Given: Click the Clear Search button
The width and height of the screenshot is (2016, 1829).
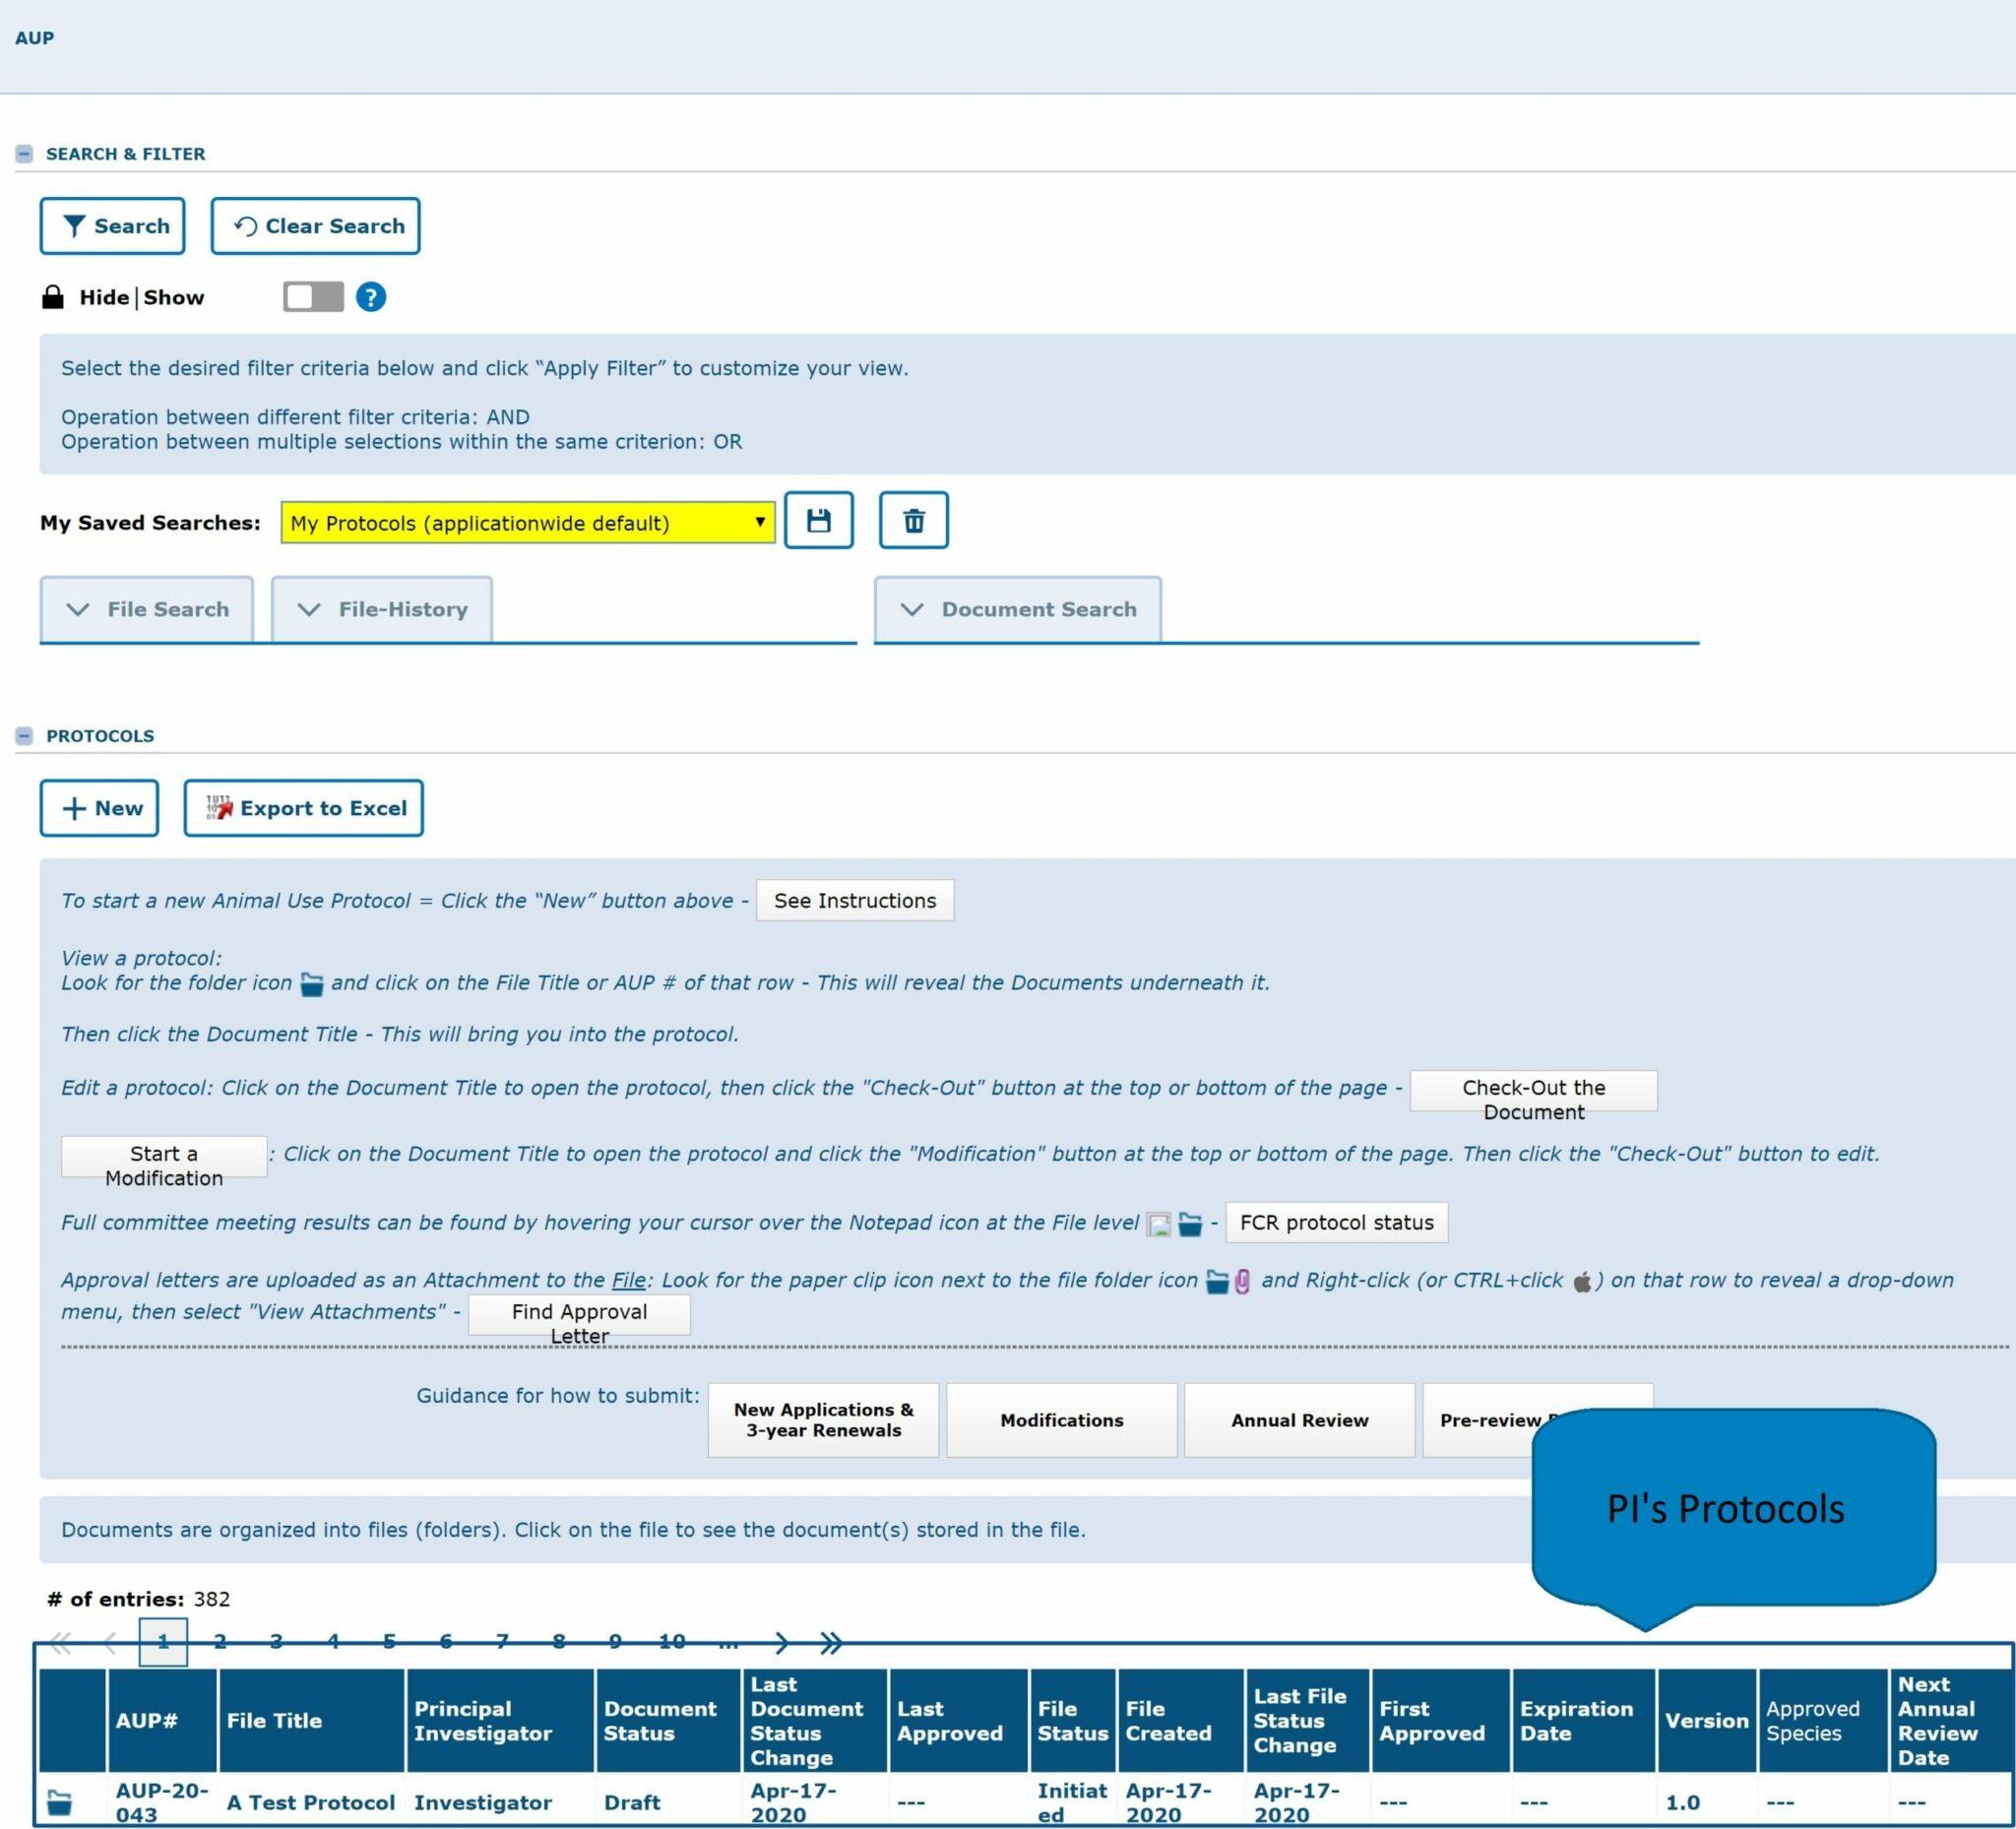Looking at the screenshot, I should (315, 225).
